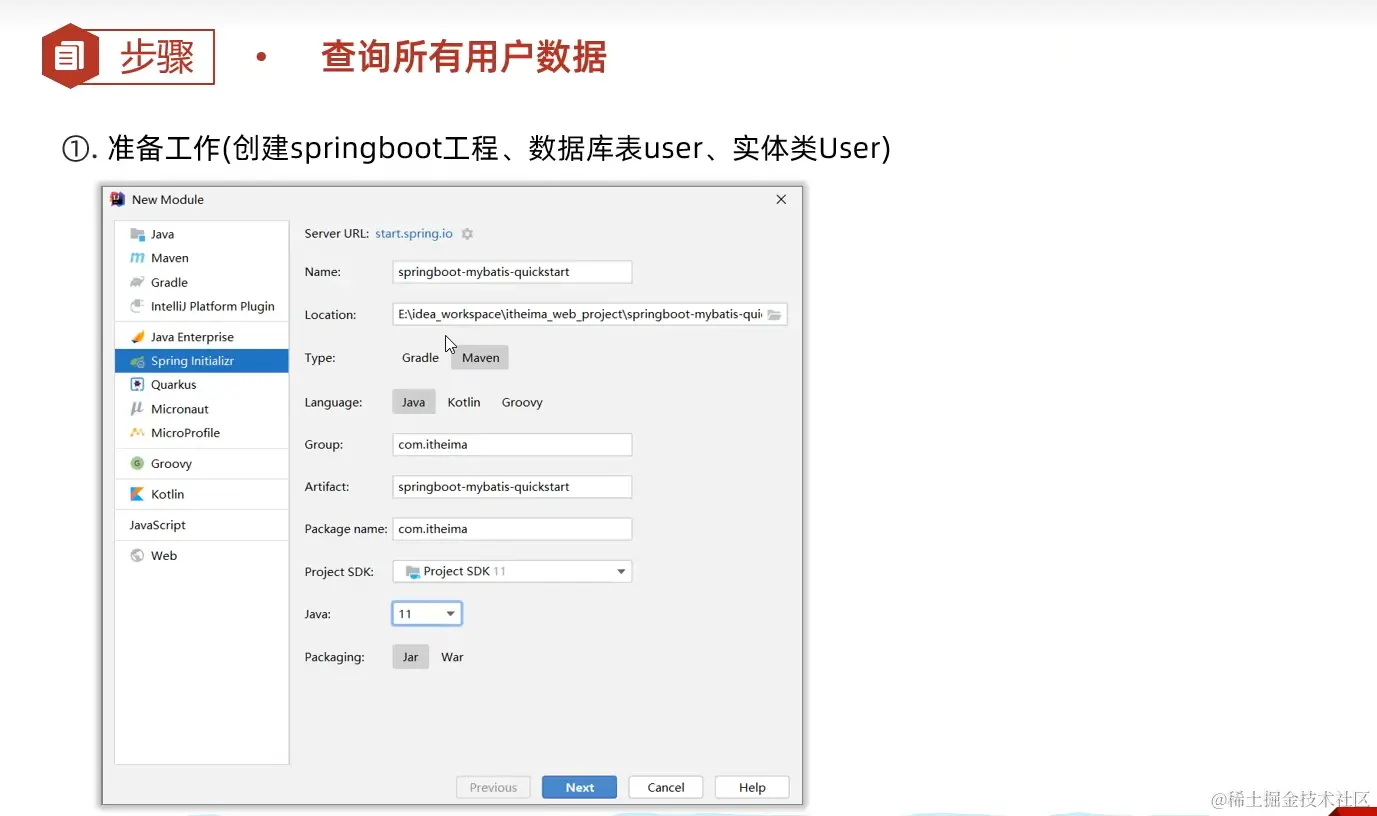The width and height of the screenshot is (1377, 816).
Task: Click the Gradle elephant icon
Action: (137, 282)
